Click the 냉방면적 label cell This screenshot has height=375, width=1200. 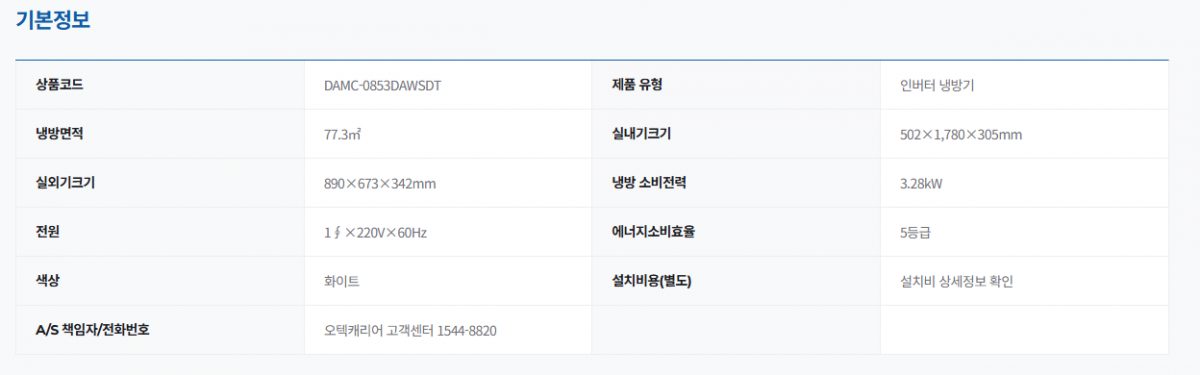point(160,134)
